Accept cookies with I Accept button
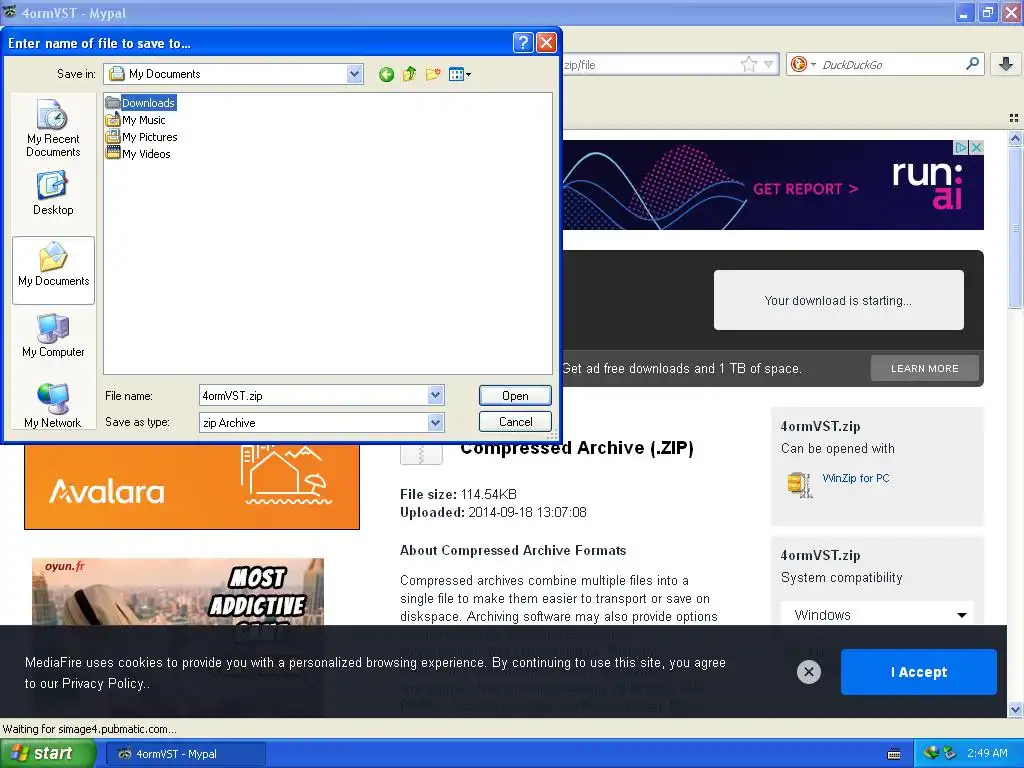 coord(918,672)
